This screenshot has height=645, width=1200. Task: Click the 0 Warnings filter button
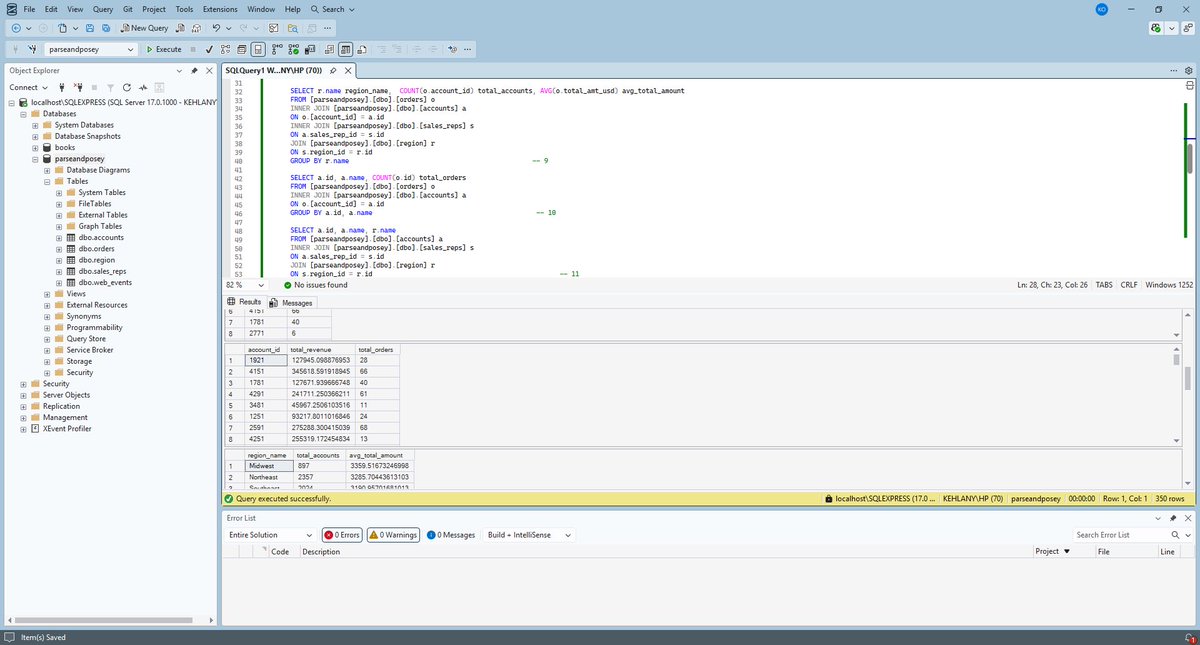click(x=393, y=535)
